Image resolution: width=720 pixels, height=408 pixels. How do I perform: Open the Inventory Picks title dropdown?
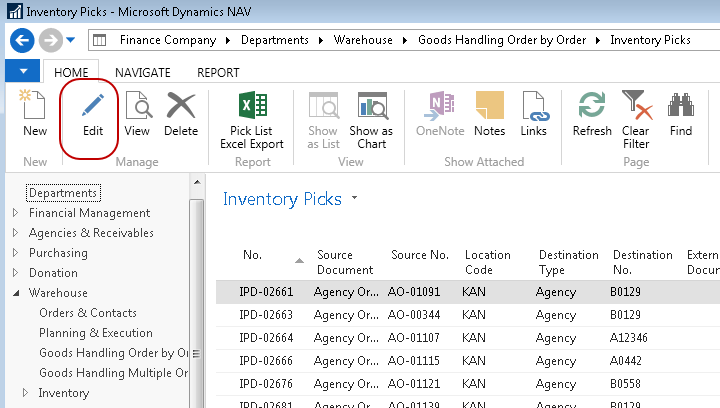click(354, 199)
